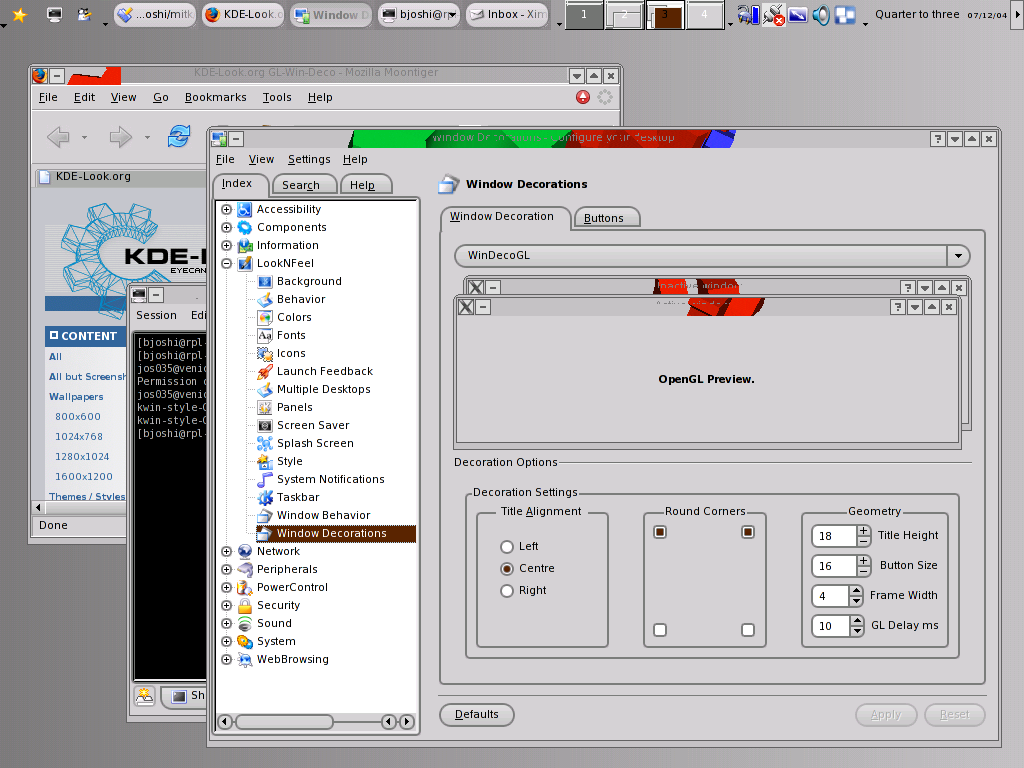1024x768 pixels.
Task: Click the Panels module icon
Action: click(x=264, y=408)
